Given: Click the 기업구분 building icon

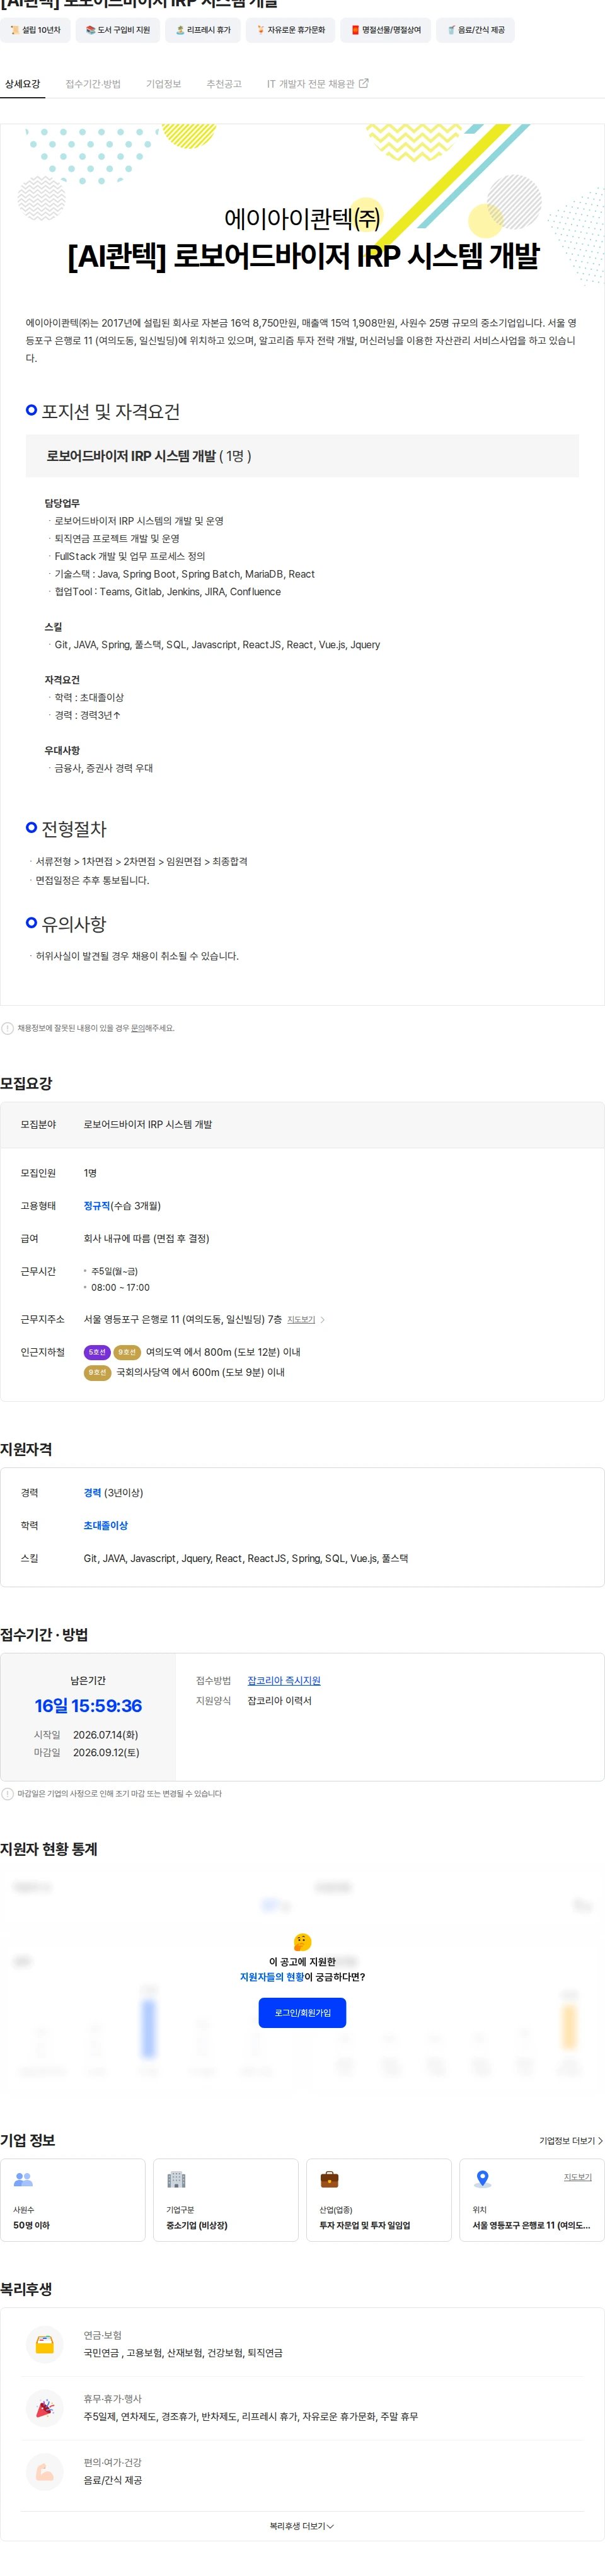Looking at the screenshot, I should point(176,2179).
